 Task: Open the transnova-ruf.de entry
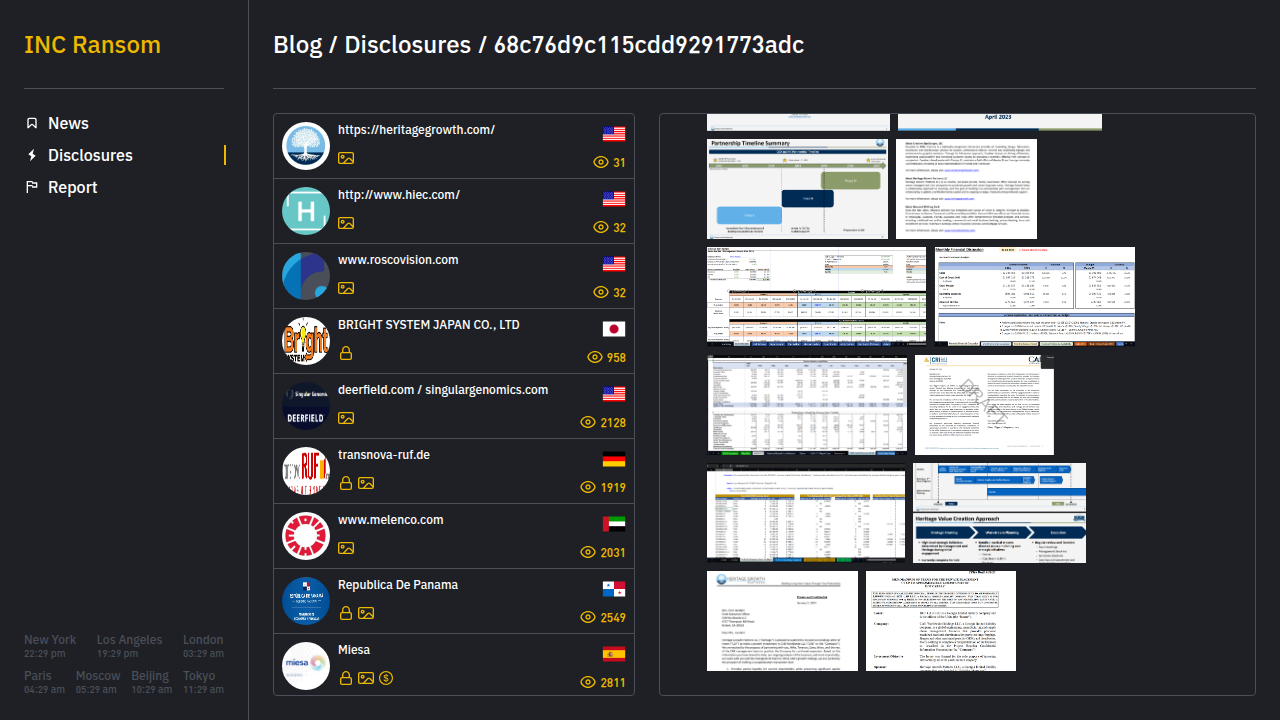454,472
